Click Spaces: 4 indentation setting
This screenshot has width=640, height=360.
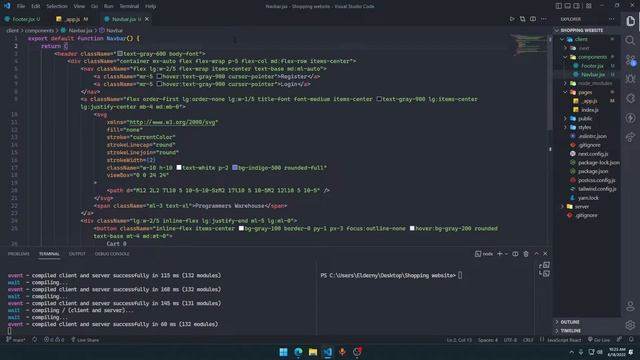[488, 340]
